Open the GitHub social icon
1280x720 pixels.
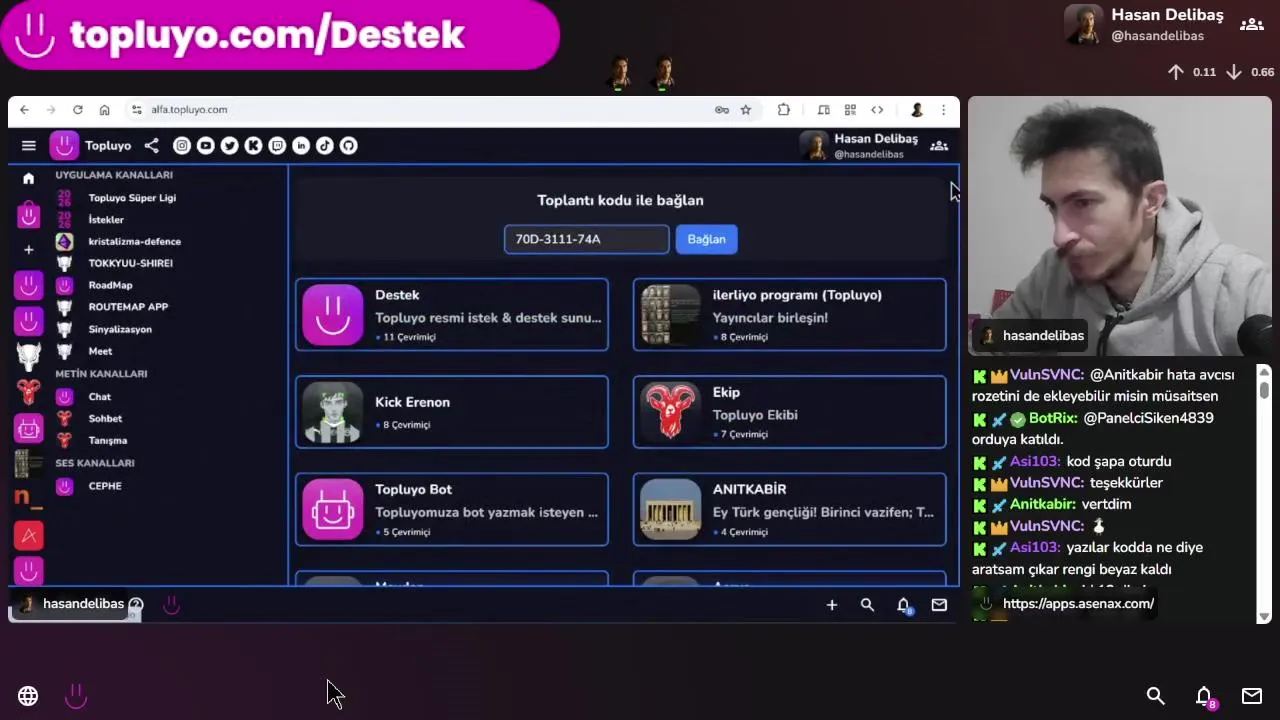[x=349, y=146]
